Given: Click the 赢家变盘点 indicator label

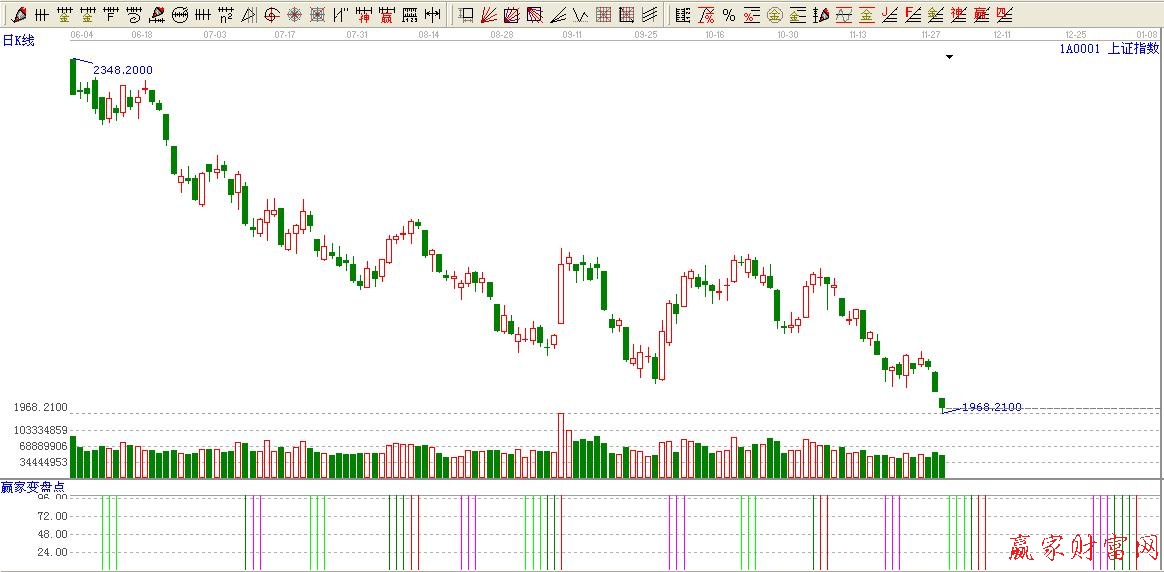Looking at the screenshot, I should (33, 487).
